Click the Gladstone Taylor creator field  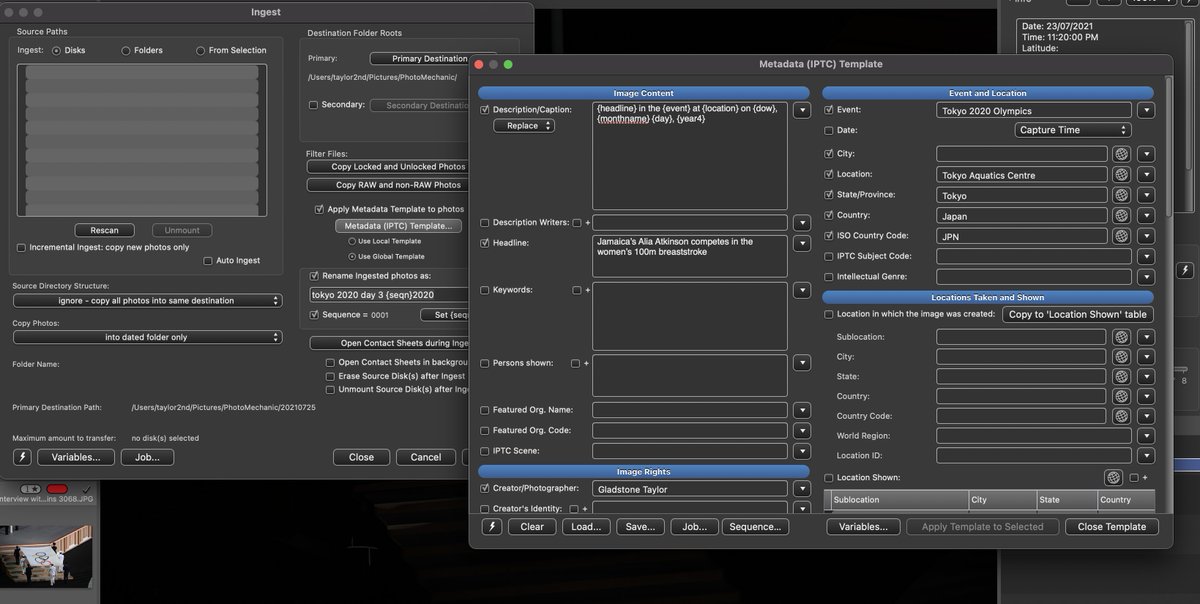click(x=689, y=489)
